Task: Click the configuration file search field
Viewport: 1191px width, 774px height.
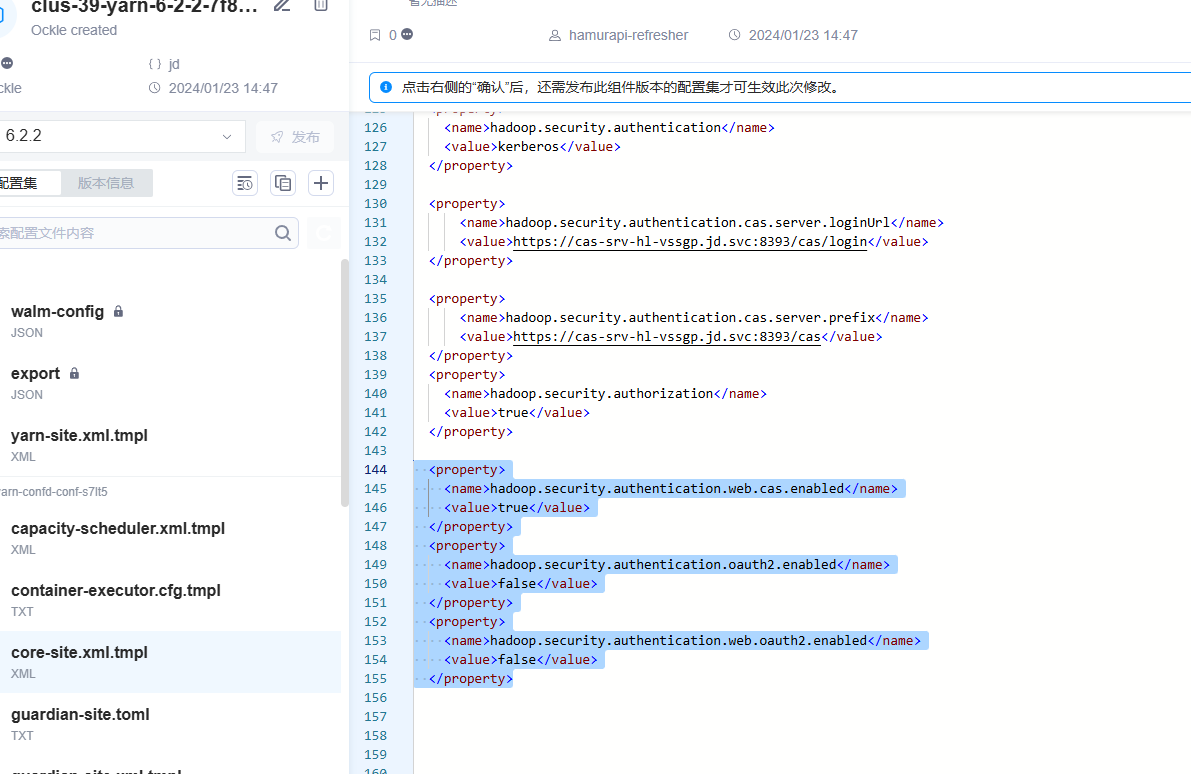Action: (137, 233)
